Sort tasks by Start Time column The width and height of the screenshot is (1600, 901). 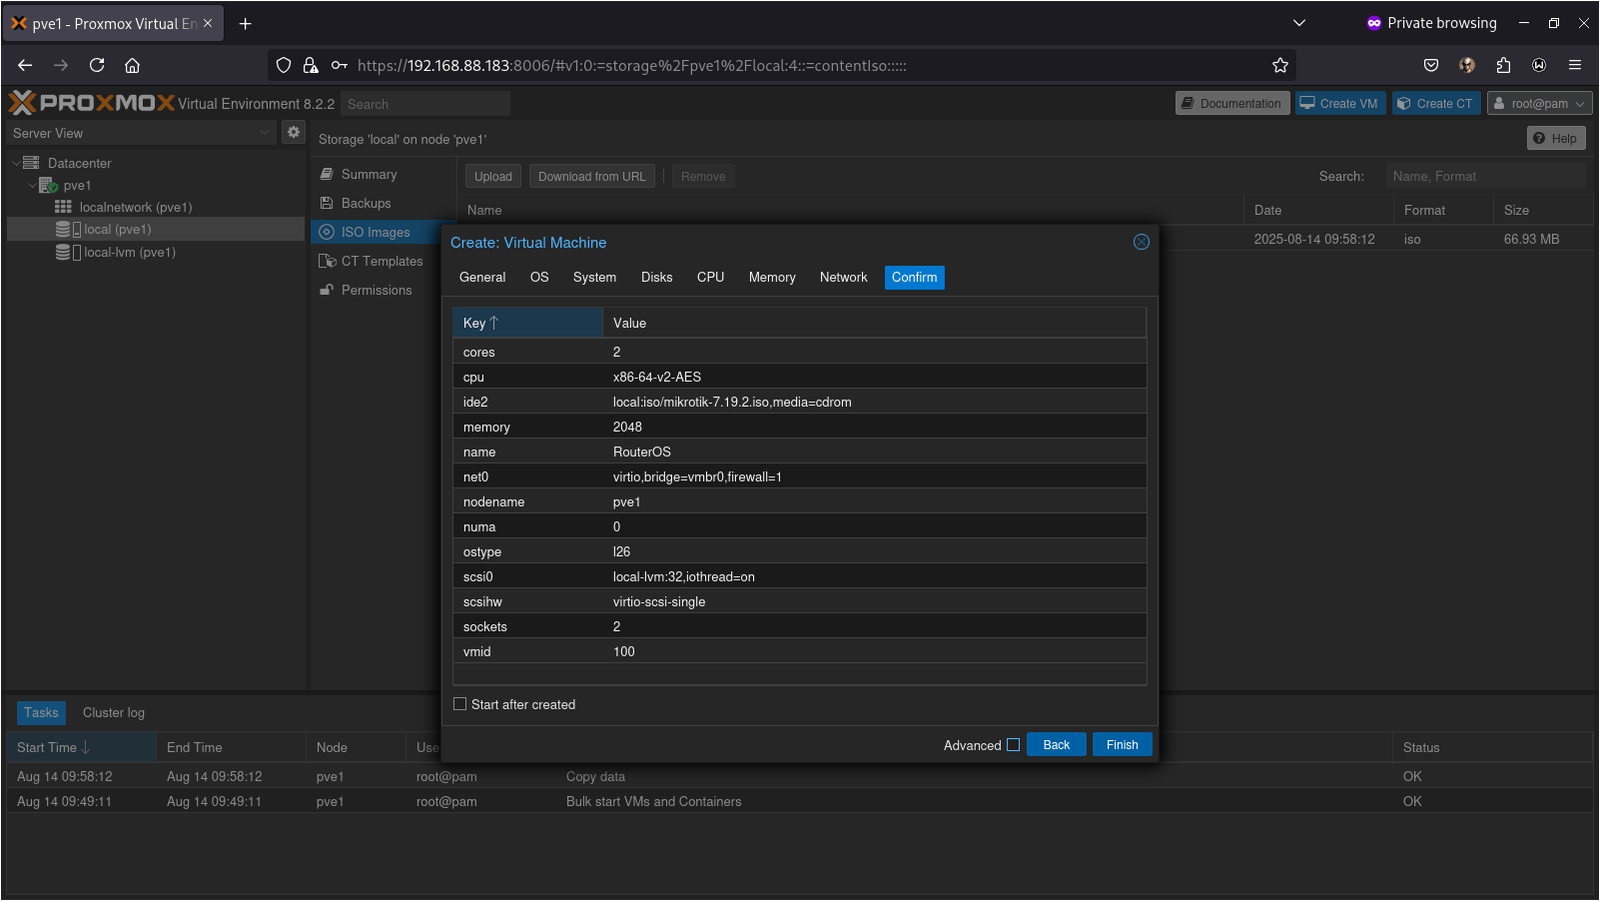[x=81, y=747]
